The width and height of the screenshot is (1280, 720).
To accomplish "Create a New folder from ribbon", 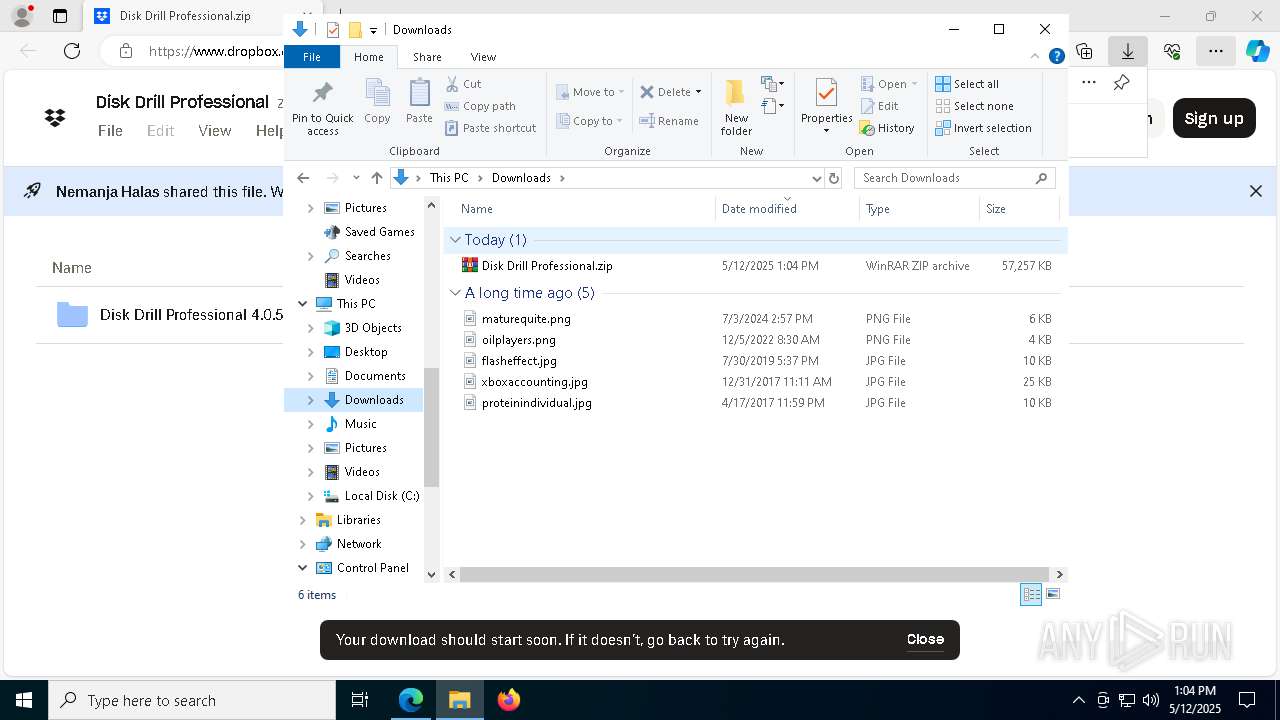I will [x=736, y=107].
